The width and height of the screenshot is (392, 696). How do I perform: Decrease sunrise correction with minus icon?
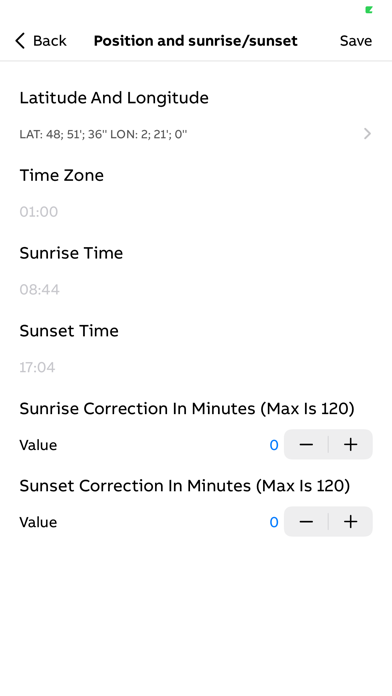[x=306, y=444]
